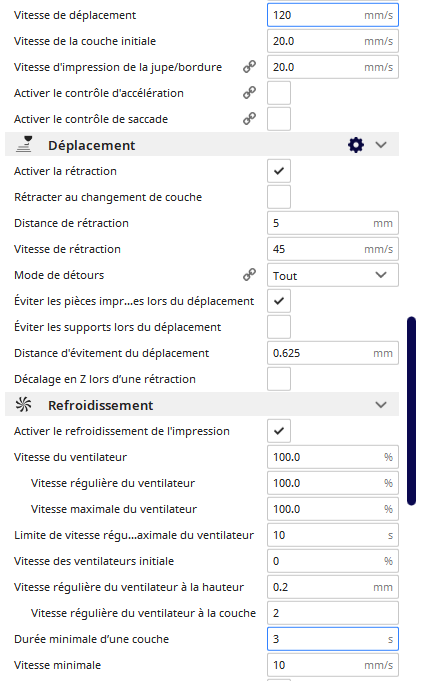Click the Refroidissement section header title
Screen dimensions: 421x681
click(x=100, y=405)
